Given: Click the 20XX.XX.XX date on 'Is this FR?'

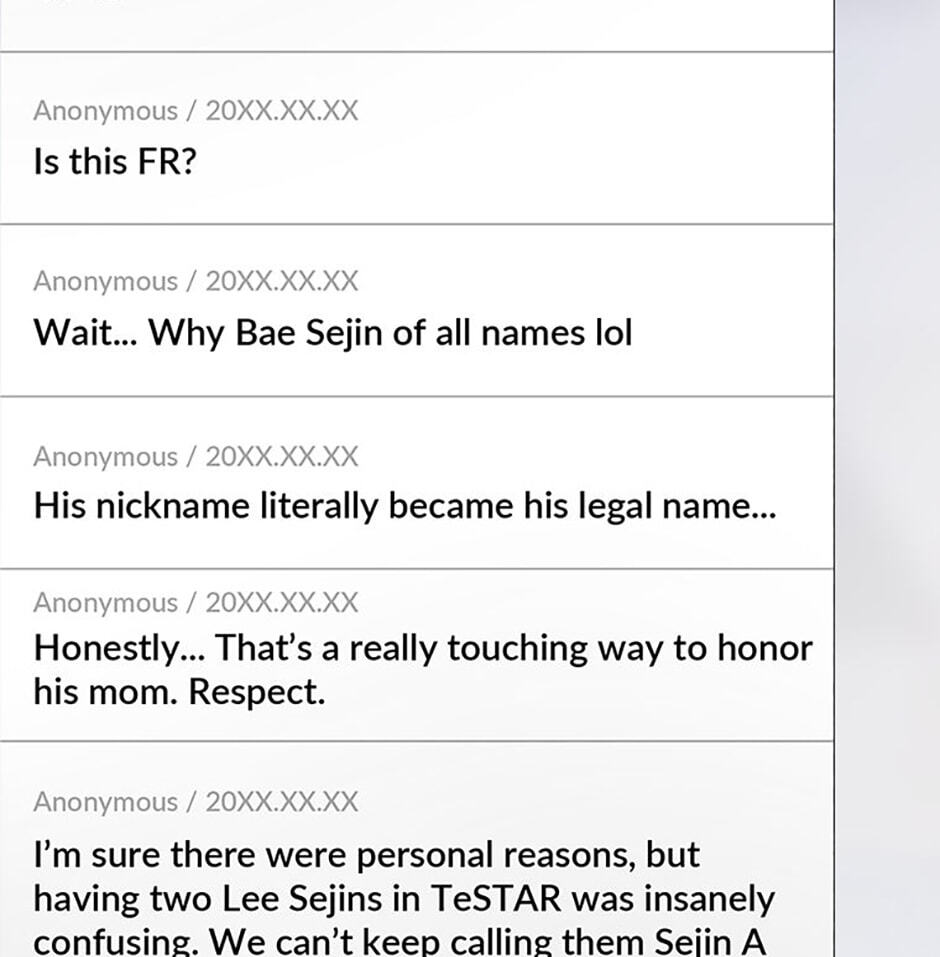Looking at the screenshot, I should tap(281, 110).
